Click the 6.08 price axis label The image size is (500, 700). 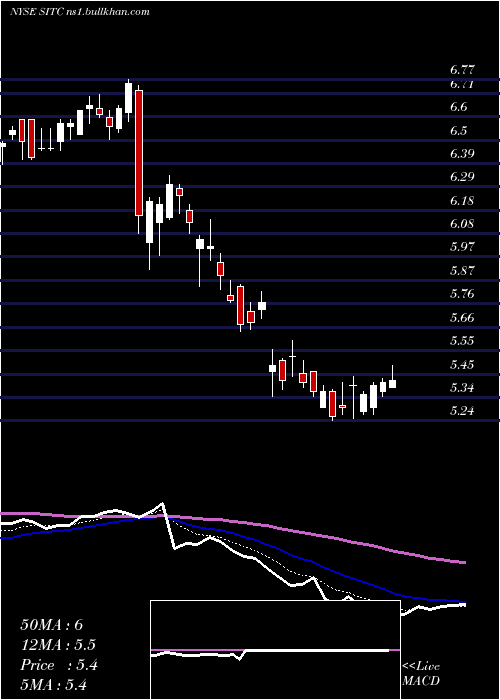[x=462, y=224]
